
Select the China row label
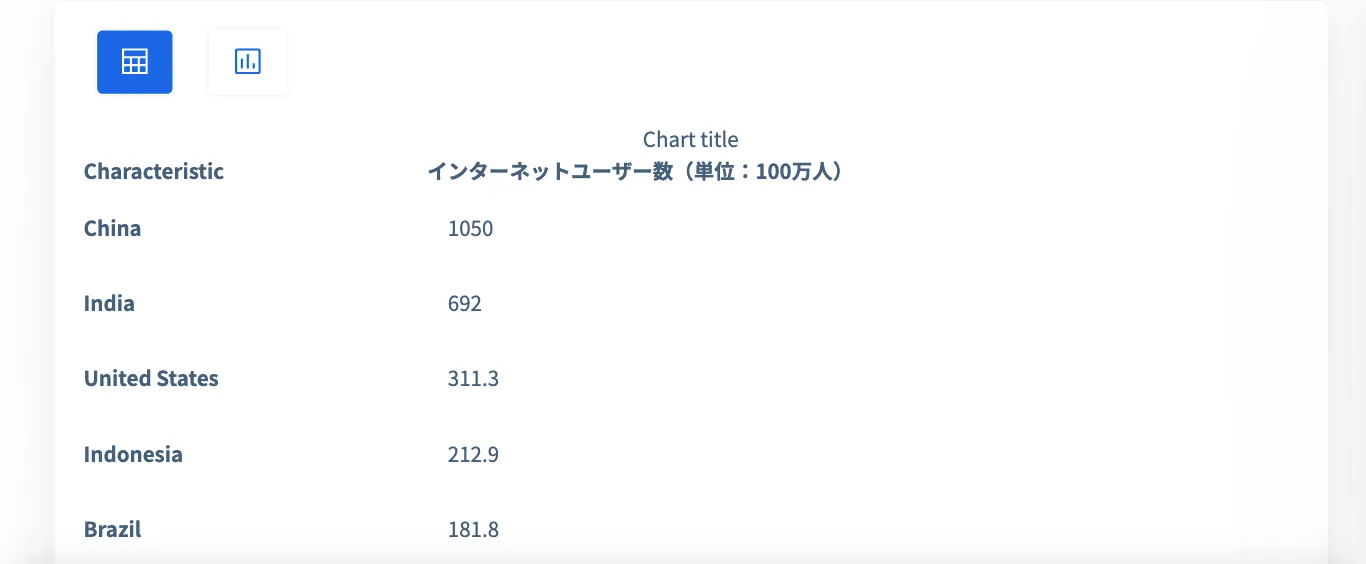pyautogui.click(x=112, y=228)
